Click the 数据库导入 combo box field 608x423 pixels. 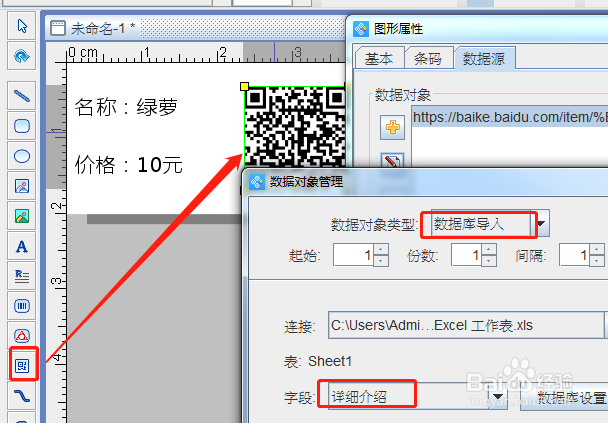pos(481,224)
